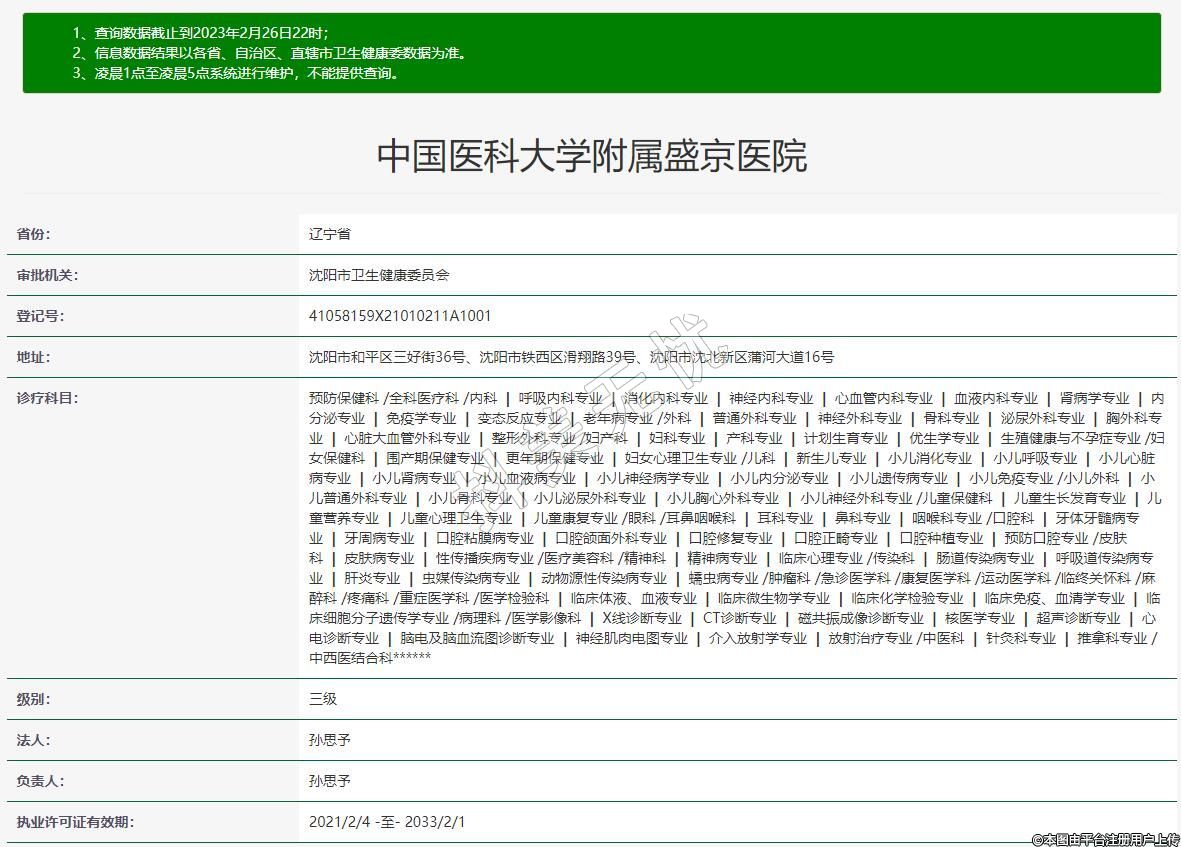Click the license validity dates 2021/2/4 -至- 2033/2/1
The height and width of the screenshot is (847, 1181).
pyautogui.click(x=387, y=822)
